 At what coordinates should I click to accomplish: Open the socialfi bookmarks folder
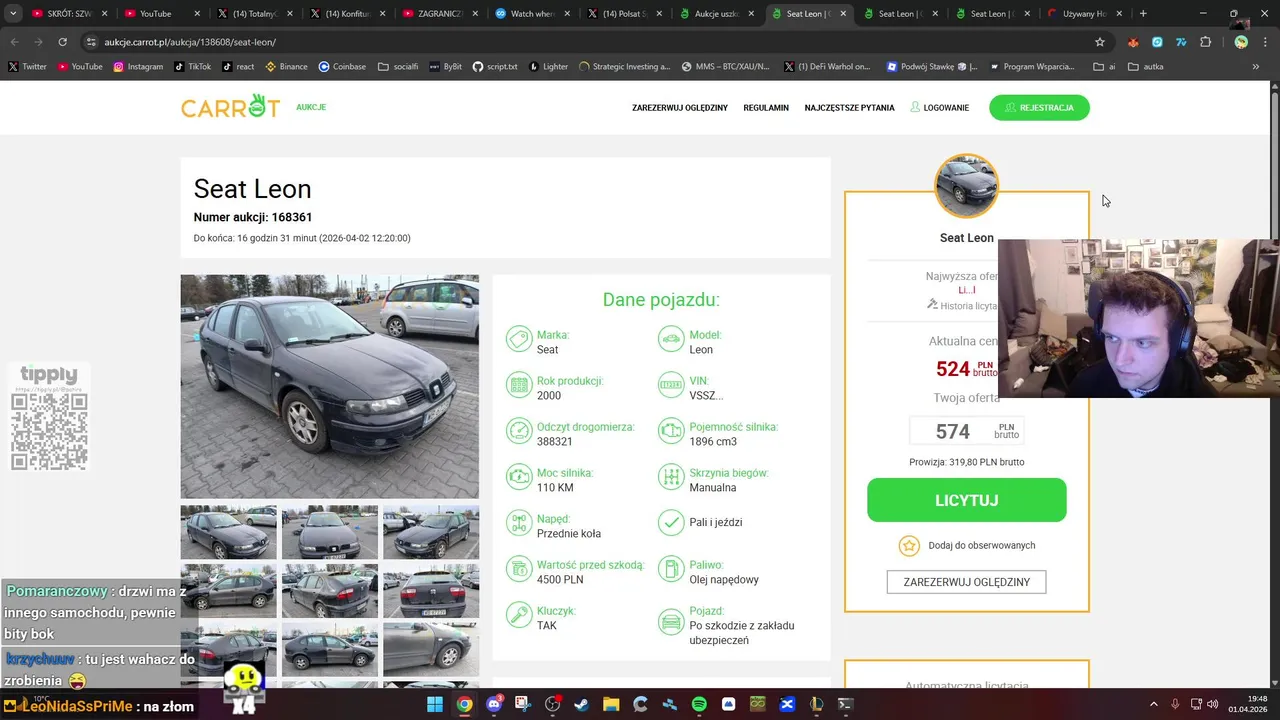pos(398,67)
